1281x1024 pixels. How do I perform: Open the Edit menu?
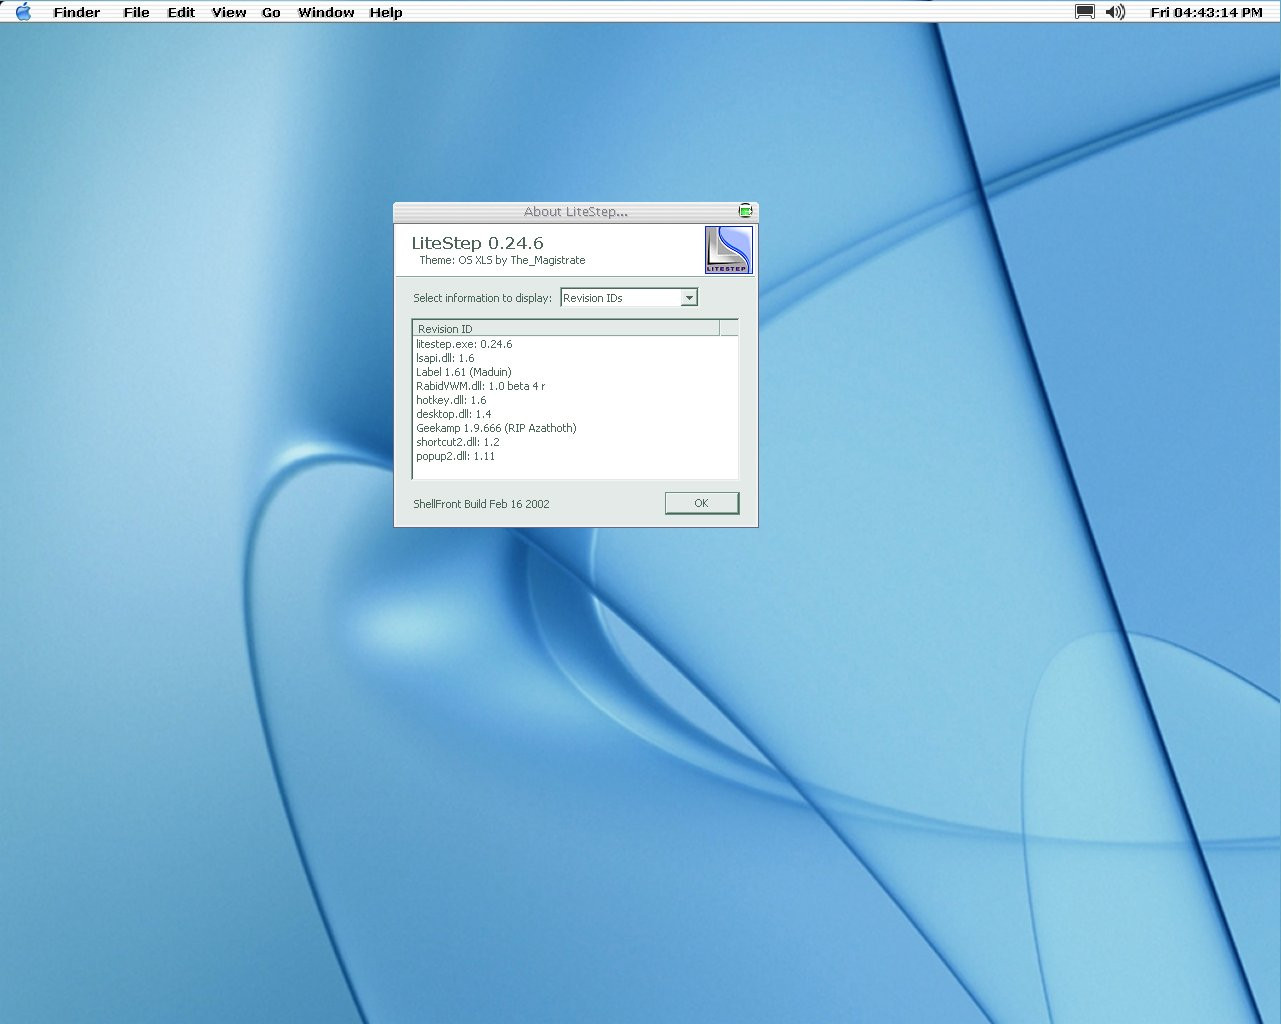(181, 12)
